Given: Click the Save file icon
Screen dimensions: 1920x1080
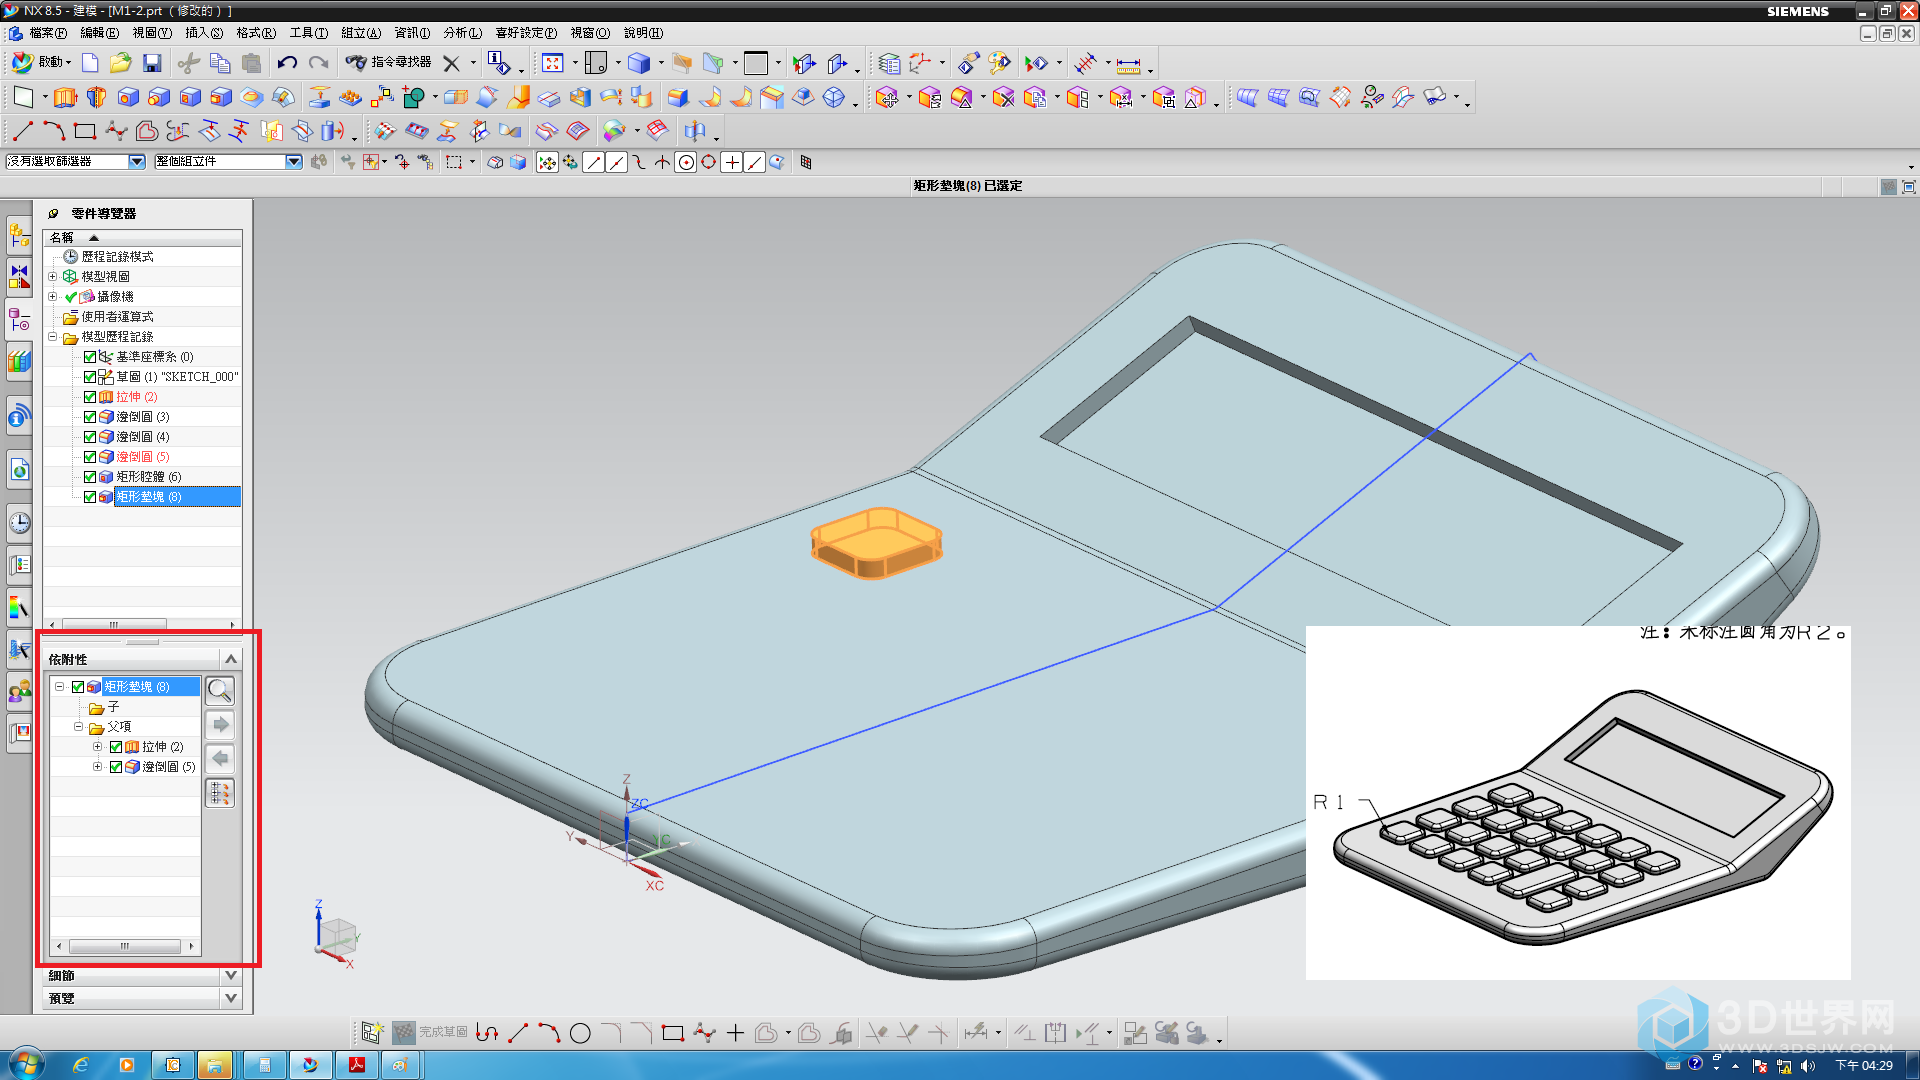Looking at the screenshot, I should click(x=152, y=63).
